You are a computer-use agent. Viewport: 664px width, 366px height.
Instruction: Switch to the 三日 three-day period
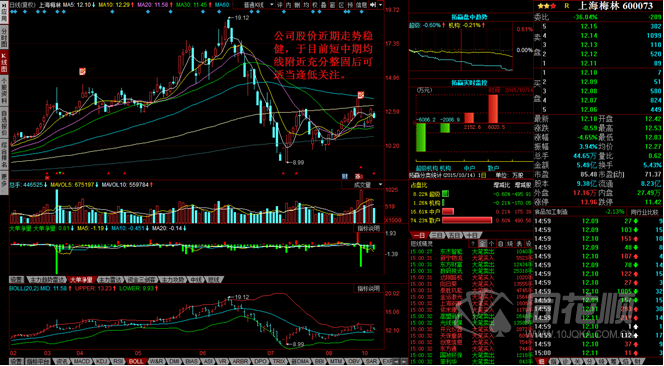click(437, 235)
